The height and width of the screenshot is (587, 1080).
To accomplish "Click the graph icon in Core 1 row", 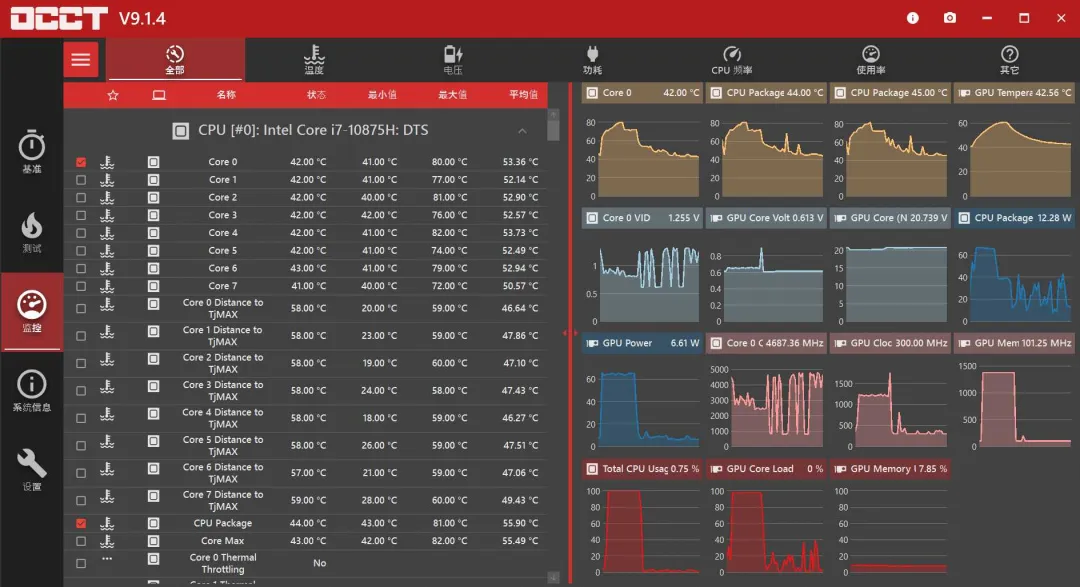I will point(153,180).
